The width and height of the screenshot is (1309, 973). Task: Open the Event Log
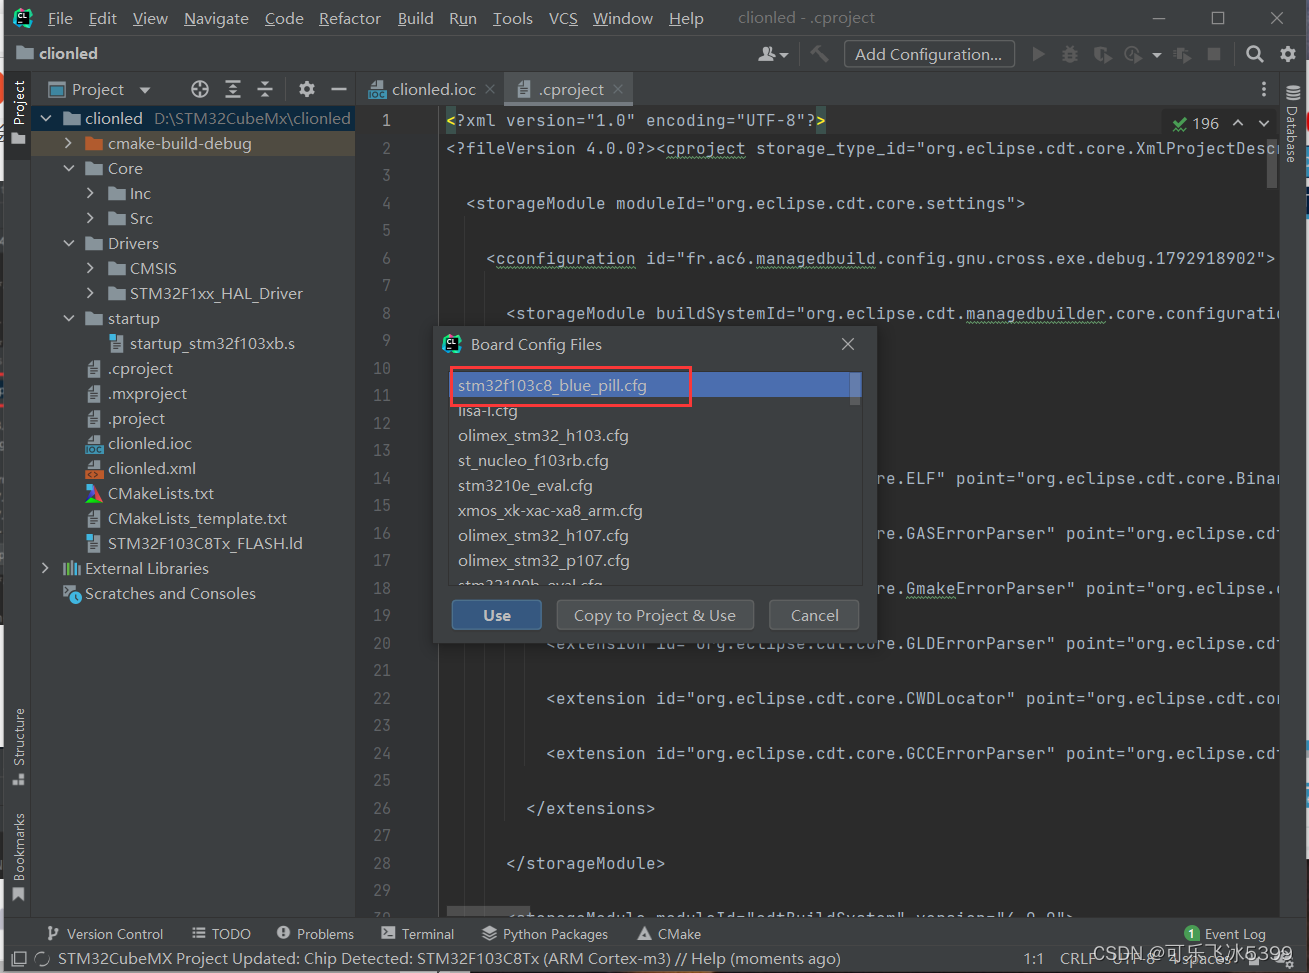pos(1225,934)
